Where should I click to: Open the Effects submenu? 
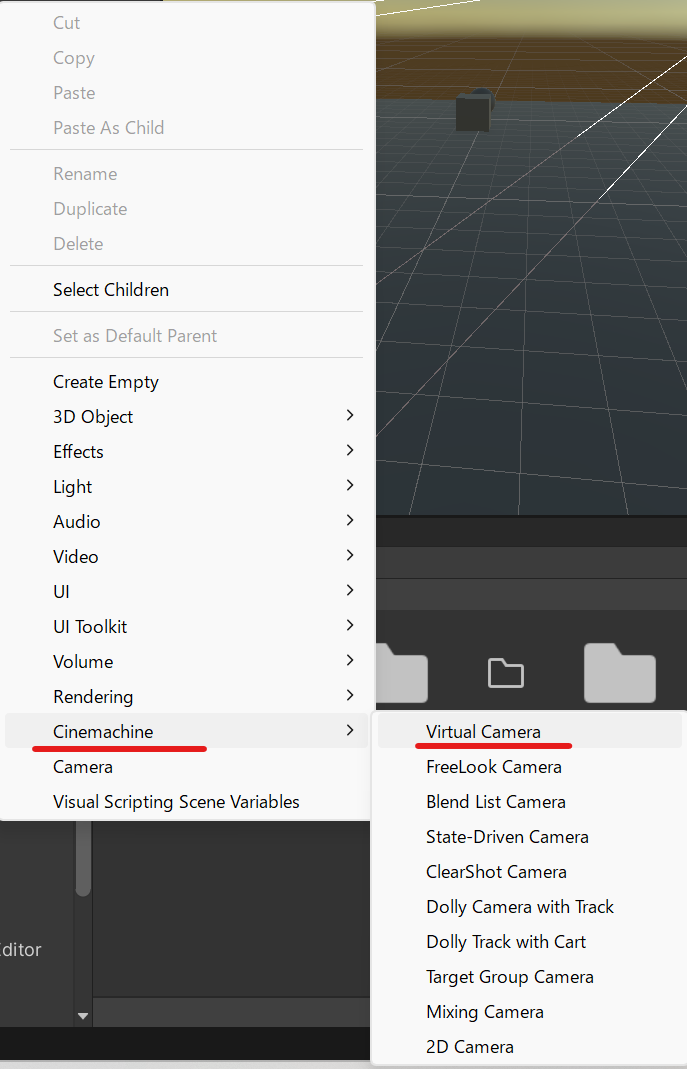click(78, 451)
